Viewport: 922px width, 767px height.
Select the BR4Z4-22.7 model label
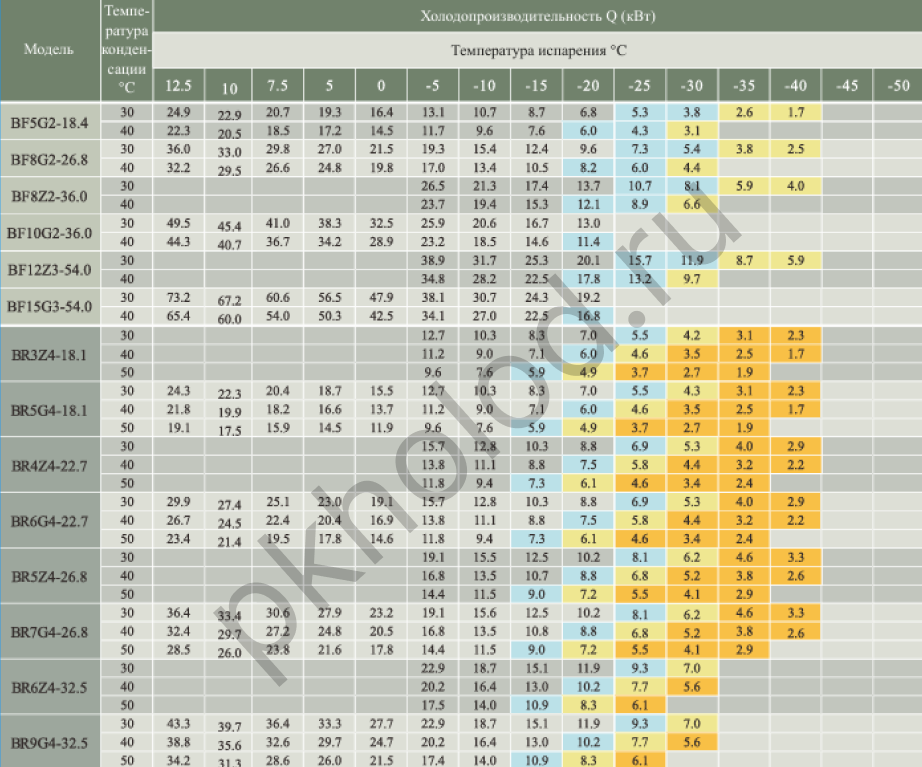(x=49, y=465)
